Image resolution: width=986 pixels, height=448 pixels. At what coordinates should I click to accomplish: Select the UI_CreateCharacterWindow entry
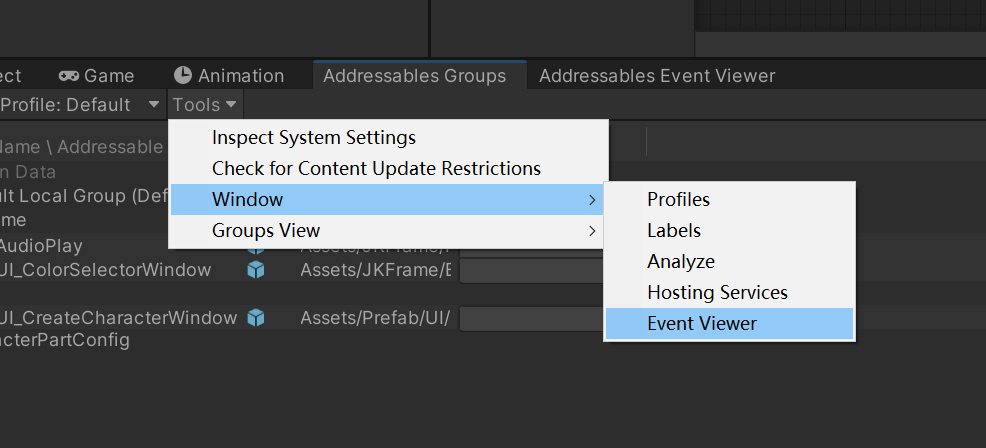118,318
